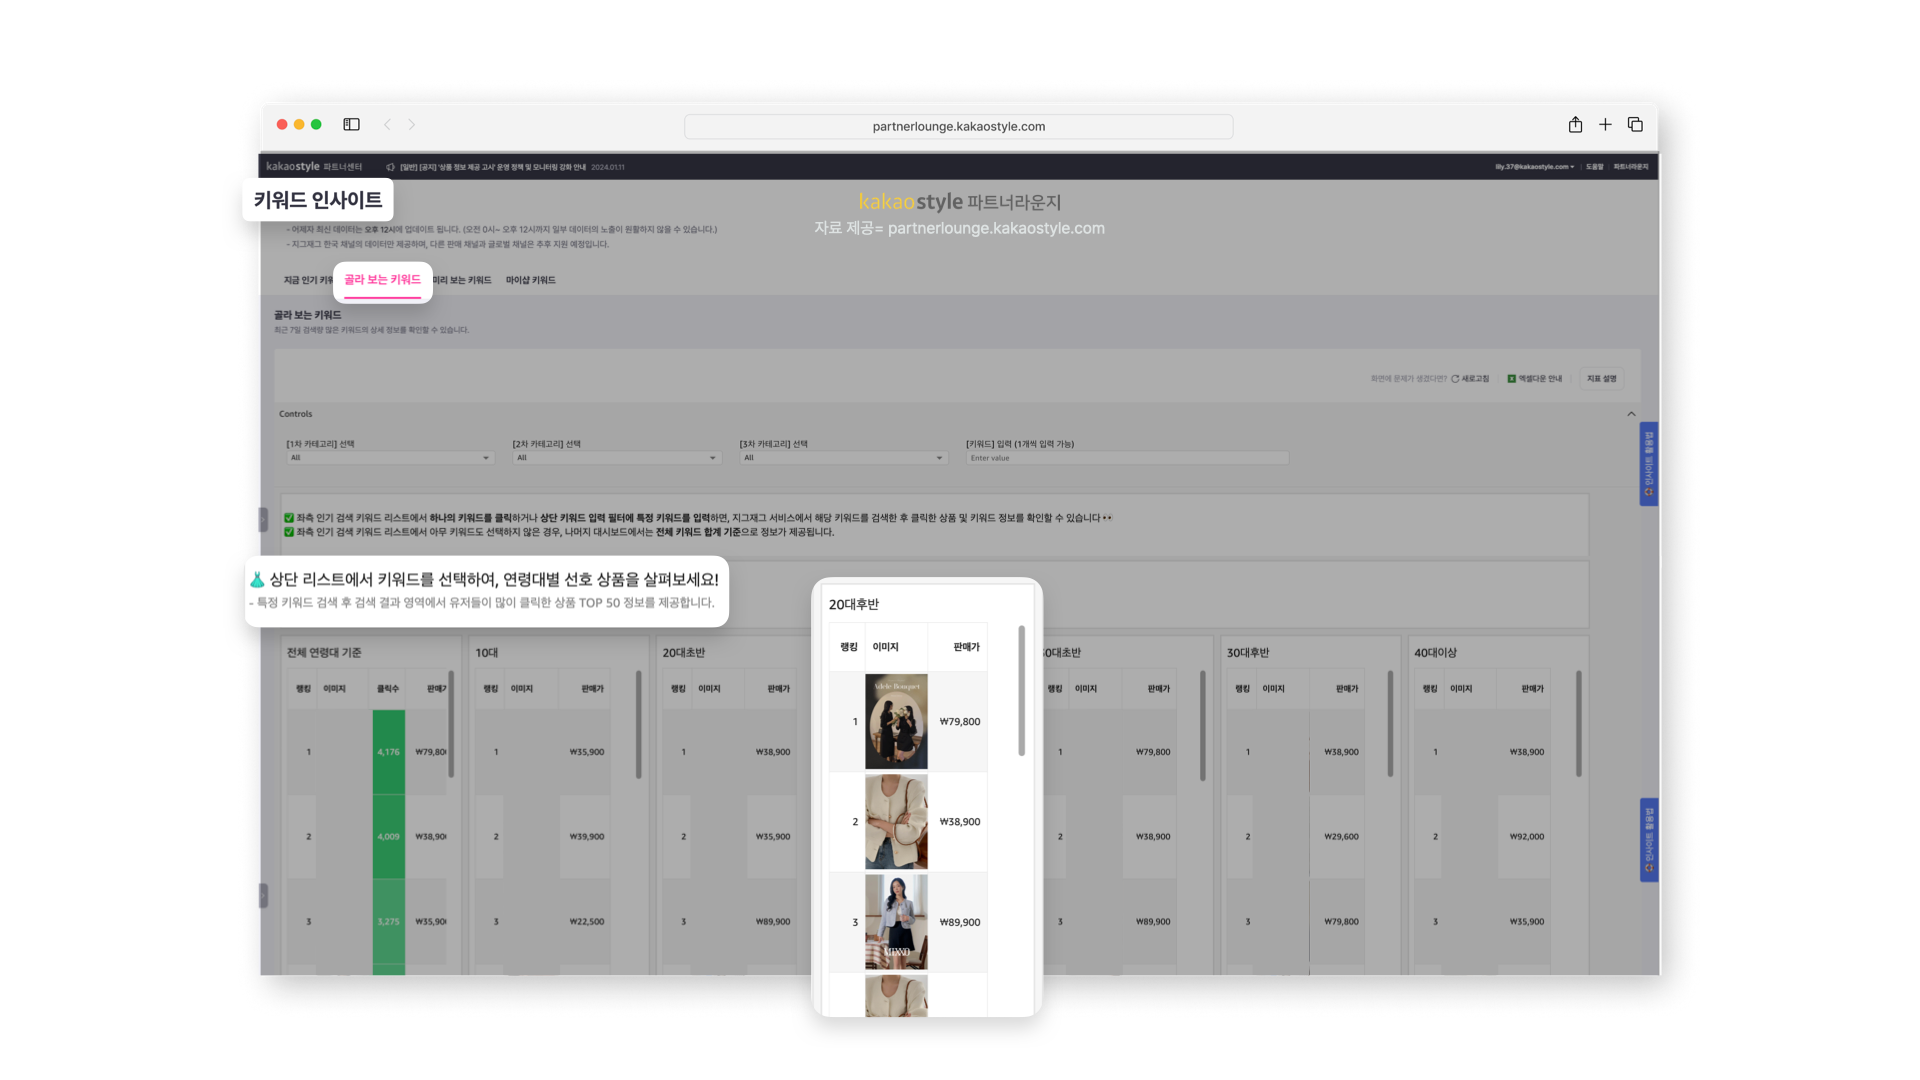The width and height of the screenshot is (1920, 1080).
Task: Click the rank 2 cream jacket thumbnail
Action: tap(896, 821)
